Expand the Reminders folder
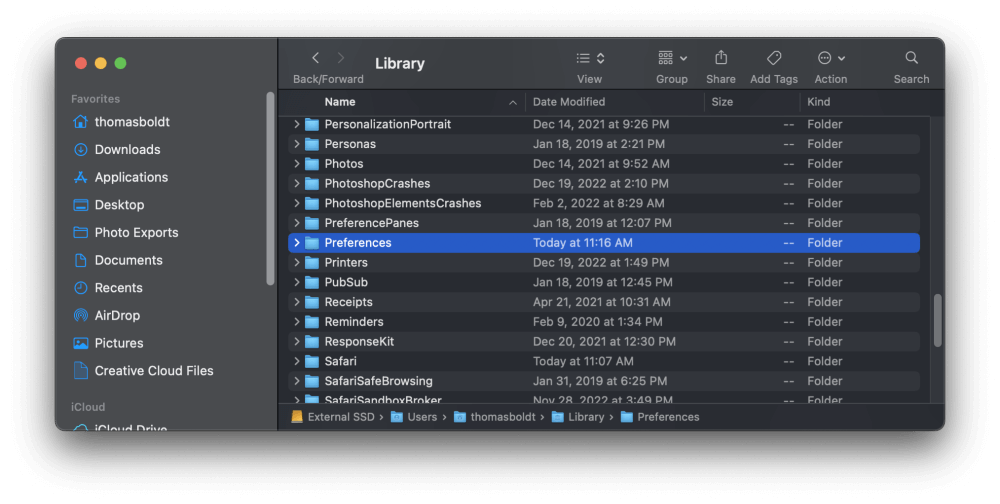This screenshot has width=1000, height=504. [x=297, y=322]
